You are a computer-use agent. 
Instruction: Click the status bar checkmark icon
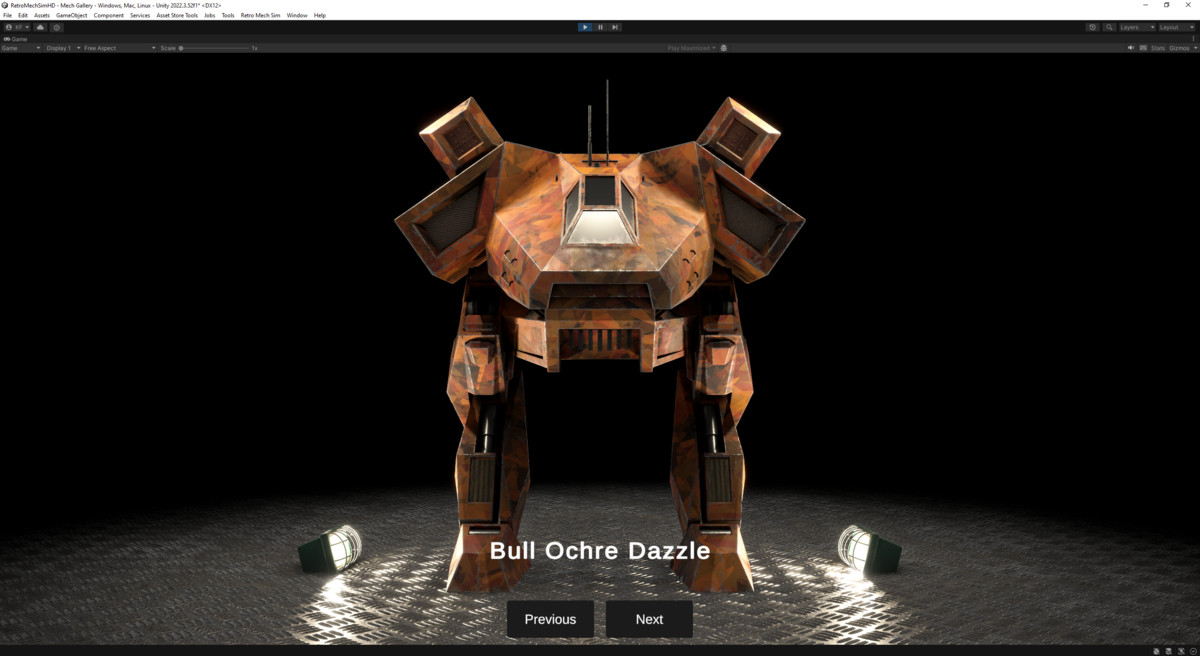tap(1193, 651)
